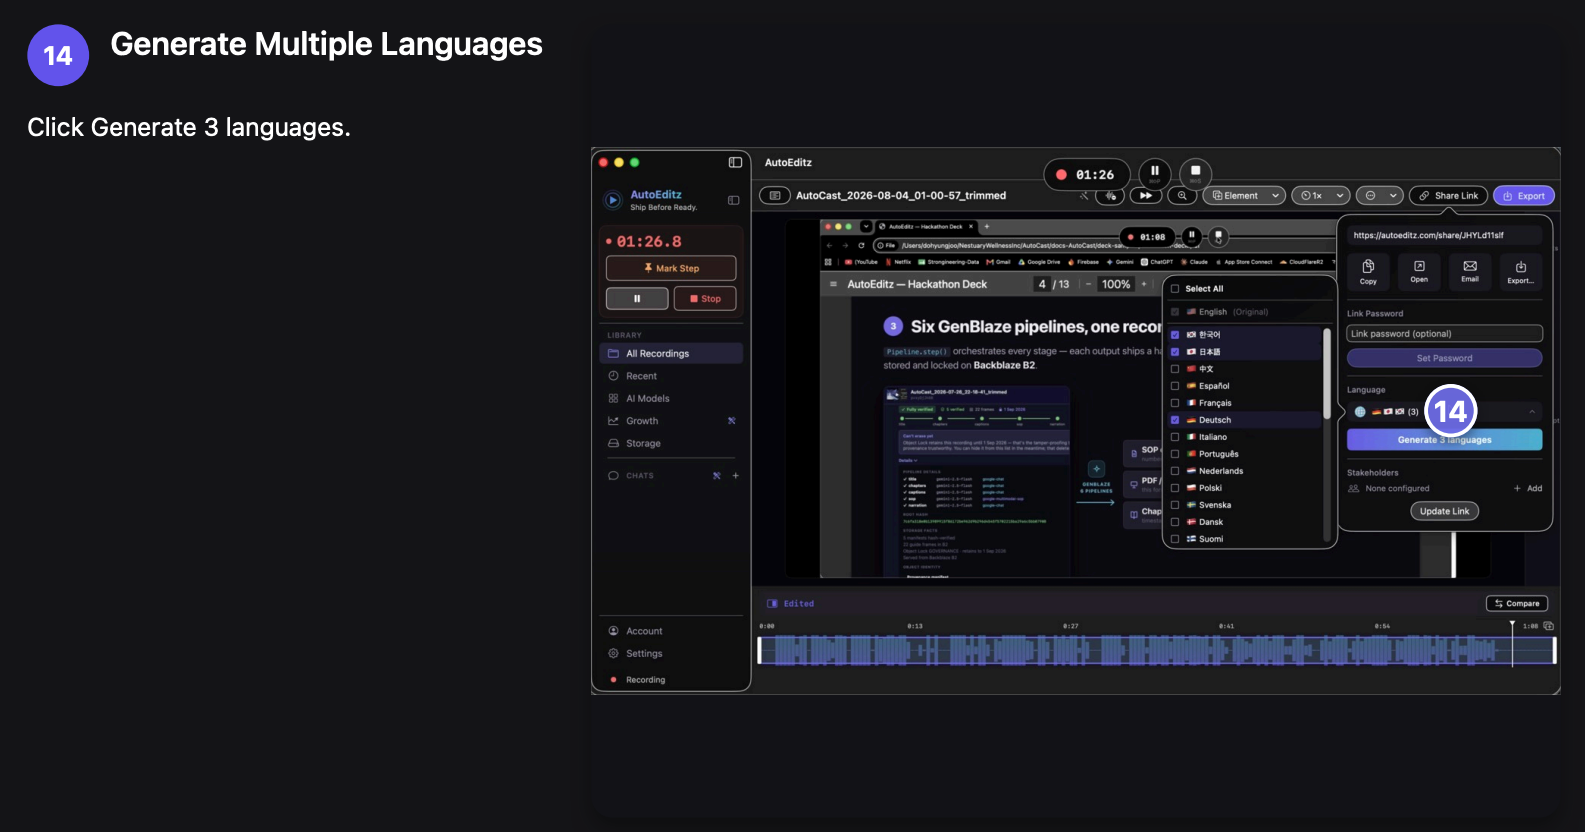1585x832 pixels.
Task: Open Recent in the library sidebar
Action: (x=671, y=376)
